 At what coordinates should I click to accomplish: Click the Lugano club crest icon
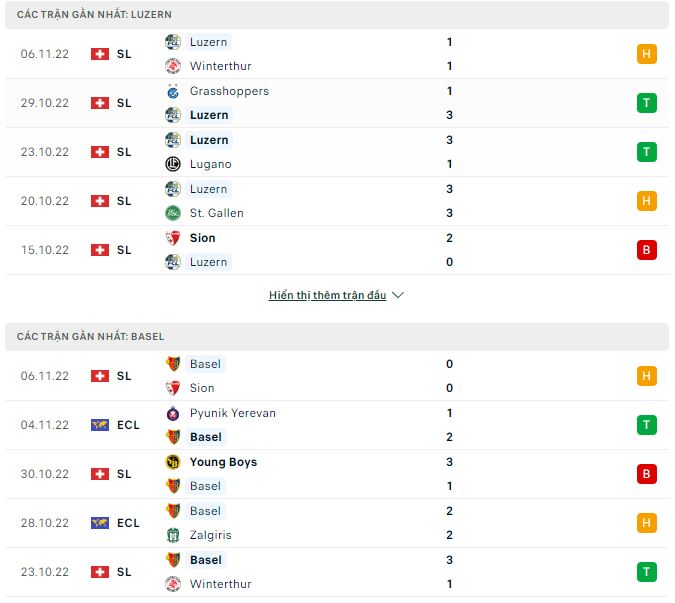[173, 164]
